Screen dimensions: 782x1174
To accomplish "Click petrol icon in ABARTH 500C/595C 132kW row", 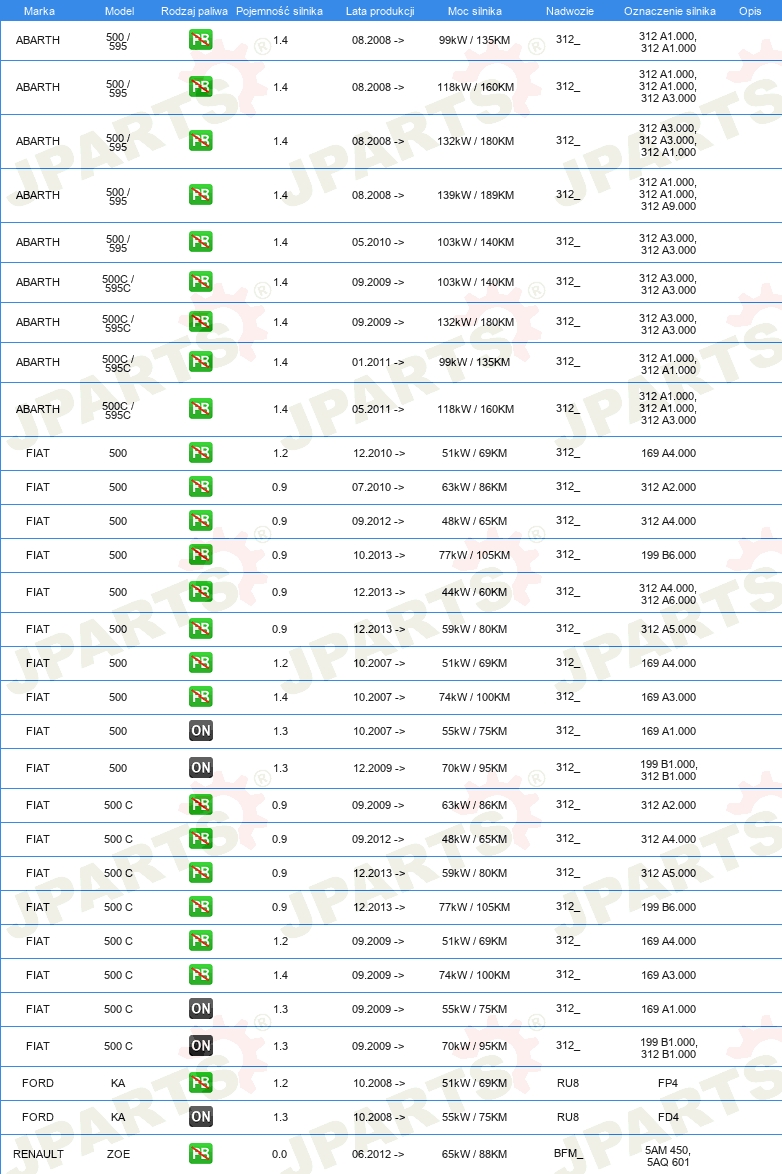I will click(200, 322).
